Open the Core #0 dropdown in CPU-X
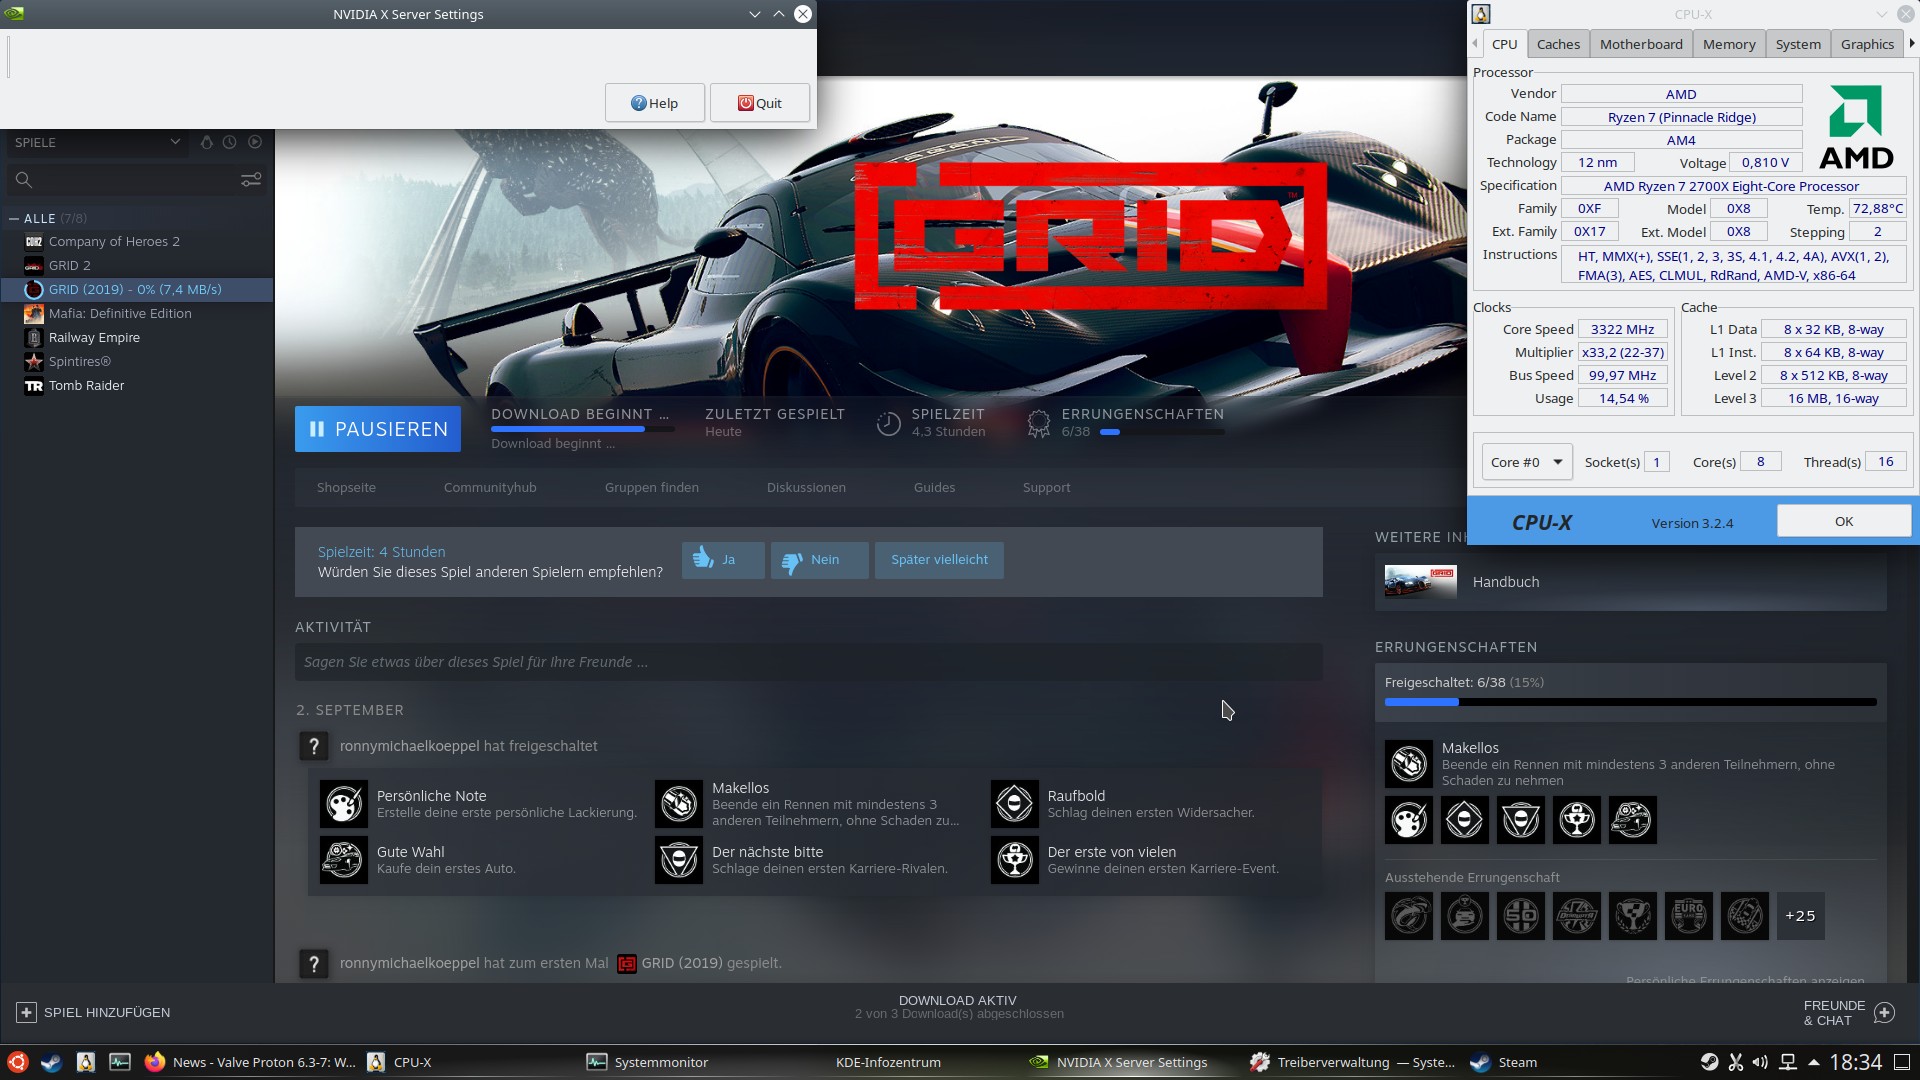The width and height of the screenshot is (1920, 1080). pos(1525,462)
